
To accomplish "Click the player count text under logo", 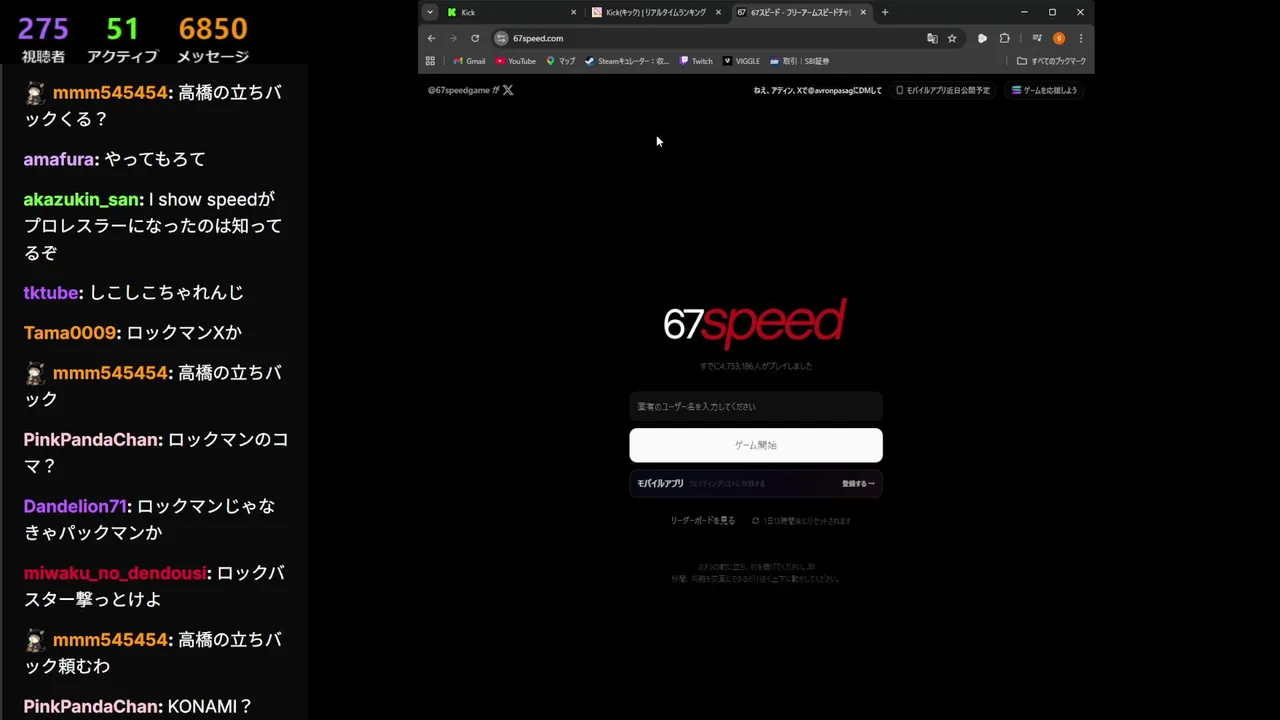I will 756,366.
